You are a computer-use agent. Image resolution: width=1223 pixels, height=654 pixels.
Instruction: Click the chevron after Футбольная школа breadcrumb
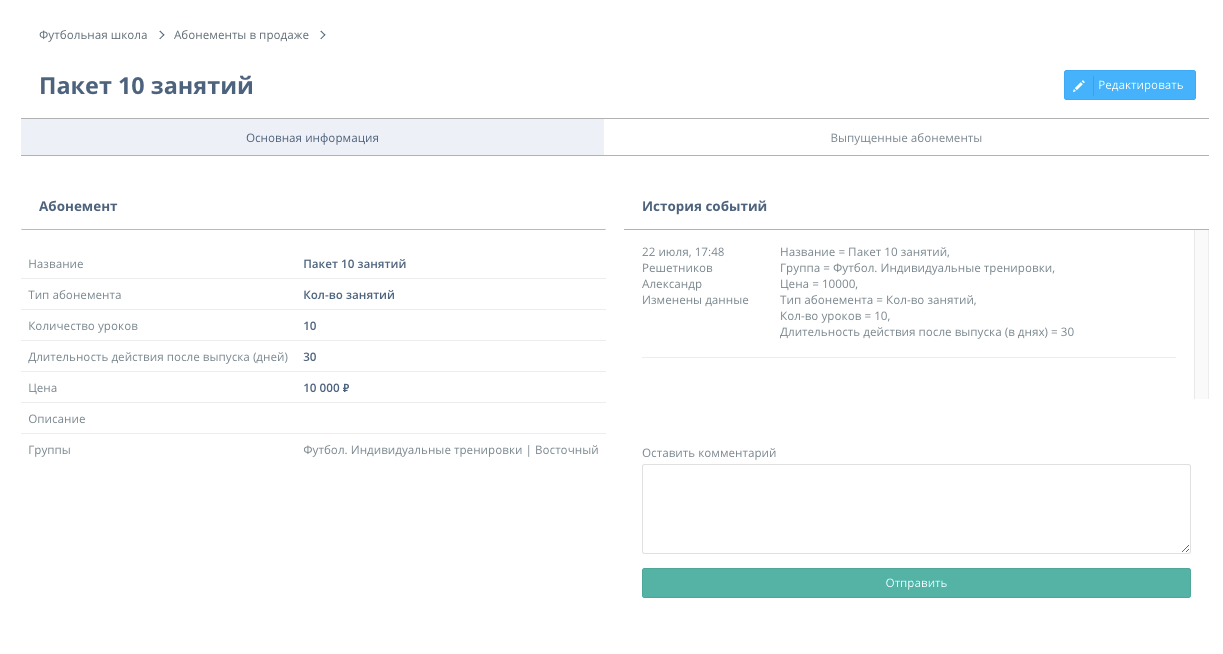coord(161,35)
